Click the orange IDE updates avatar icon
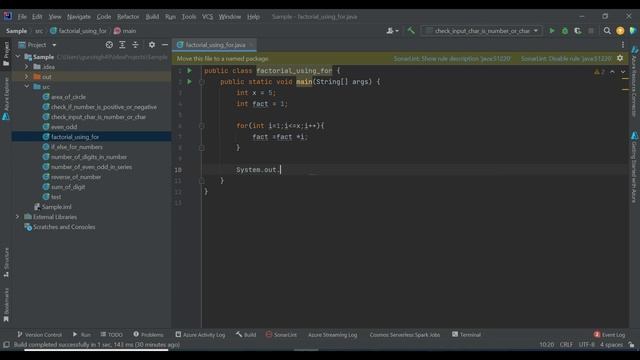The height and width of the screenshot is (360, 640). (620, 31)
